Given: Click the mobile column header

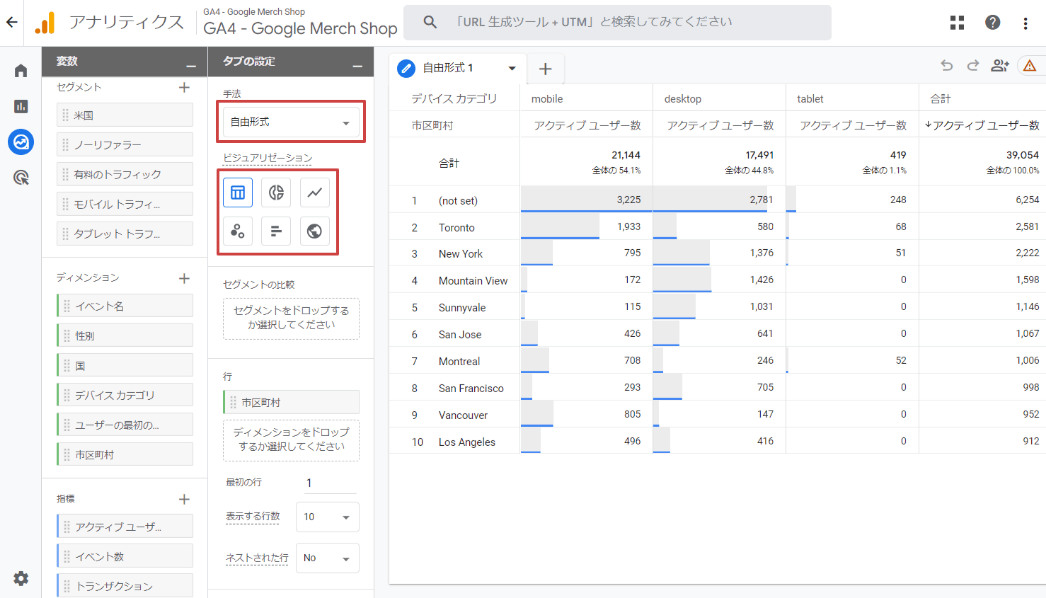Looking at the screenshot, I should [547, 99].
